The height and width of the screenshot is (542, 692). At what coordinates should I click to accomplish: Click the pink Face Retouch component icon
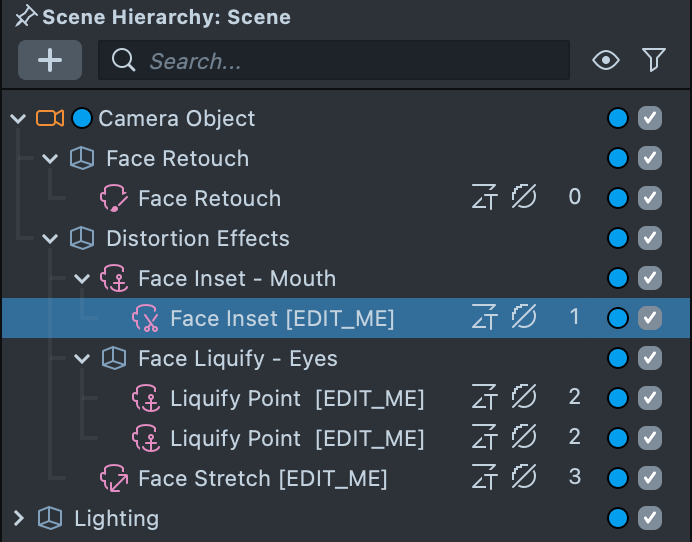[x=114, y=198]
